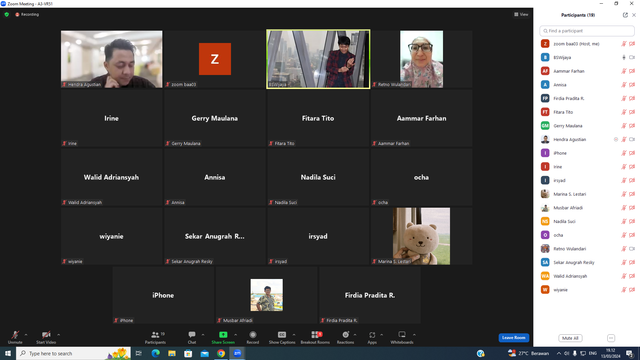Image resolution: width=640 pixels, height=360 pixels.
Task: Click the green encryption shield icon
Action: pyautogui.click(x=7, y=14)
